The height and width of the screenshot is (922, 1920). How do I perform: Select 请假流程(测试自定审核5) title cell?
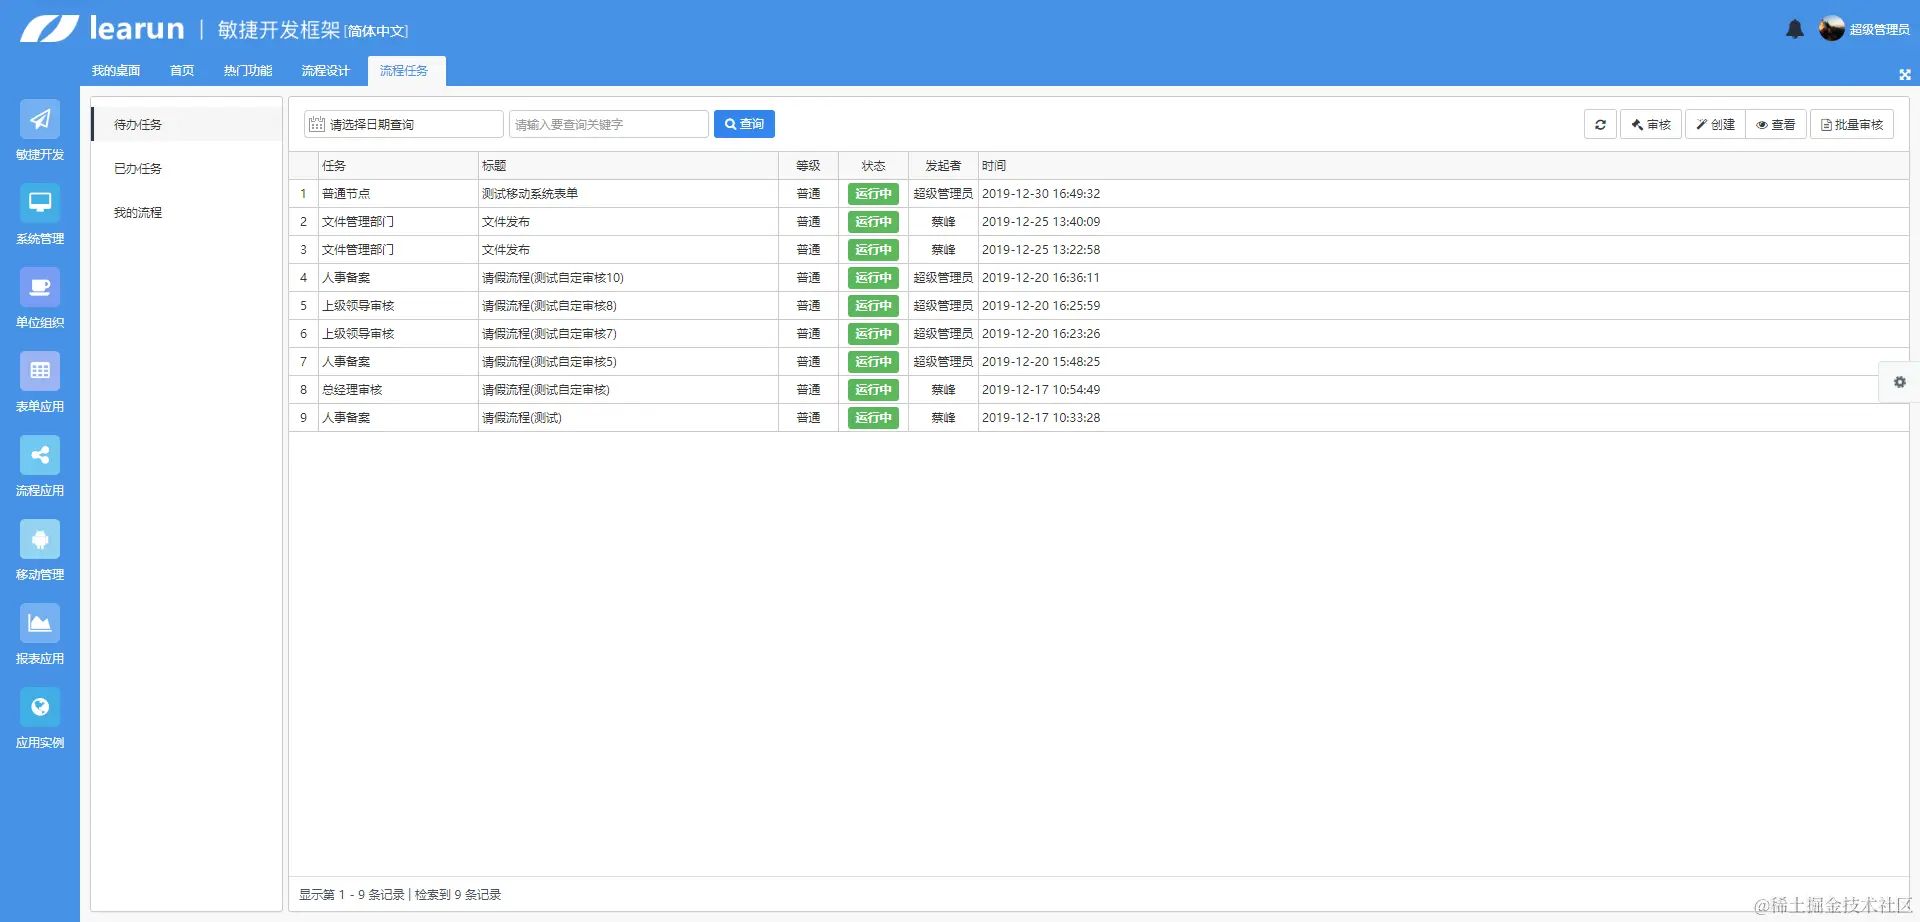628,361
